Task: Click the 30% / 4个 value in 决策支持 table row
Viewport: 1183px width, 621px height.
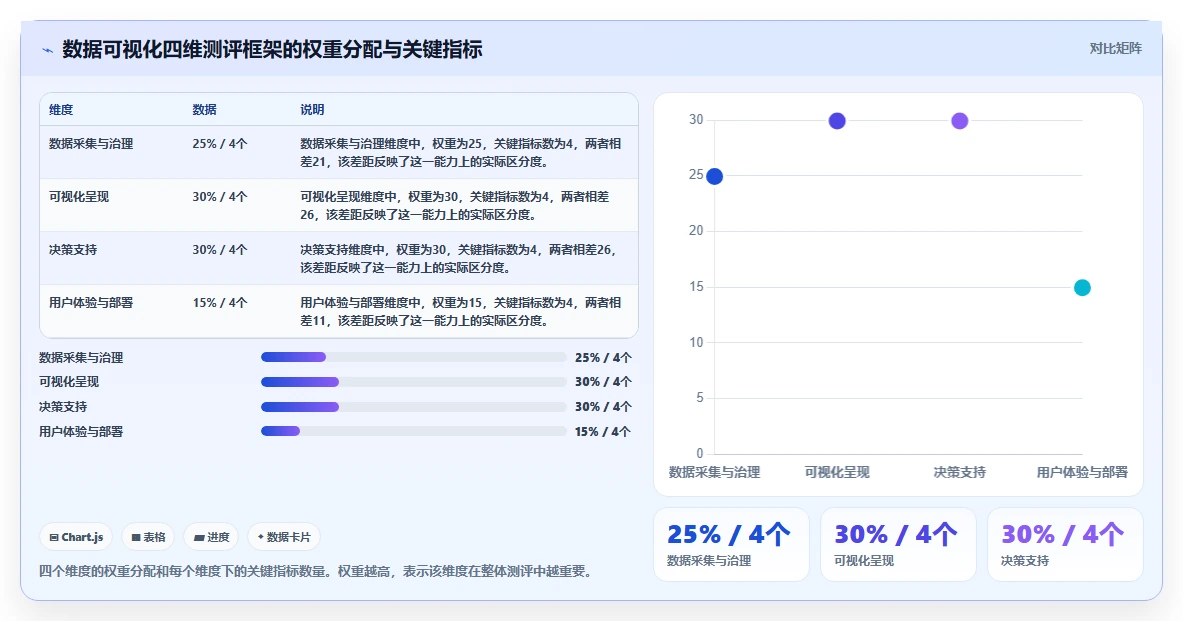Action: pos(220,249)
